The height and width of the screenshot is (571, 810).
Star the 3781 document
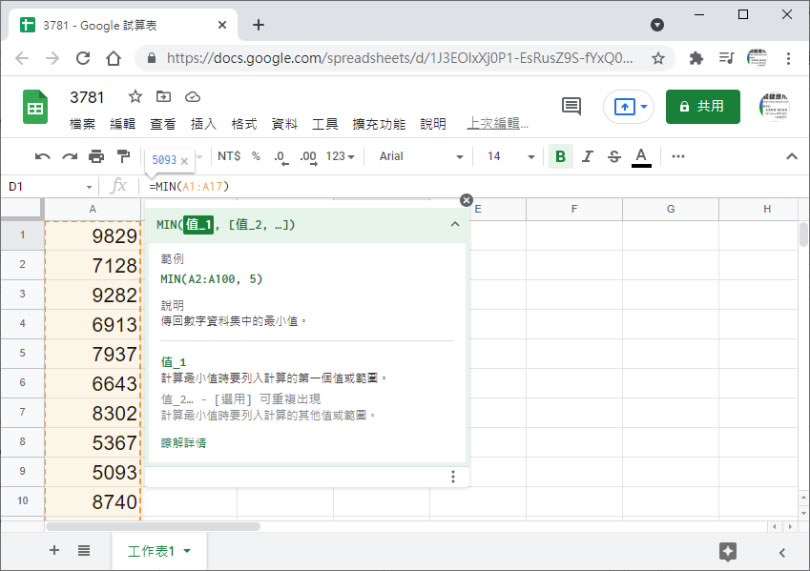[135, 96]
